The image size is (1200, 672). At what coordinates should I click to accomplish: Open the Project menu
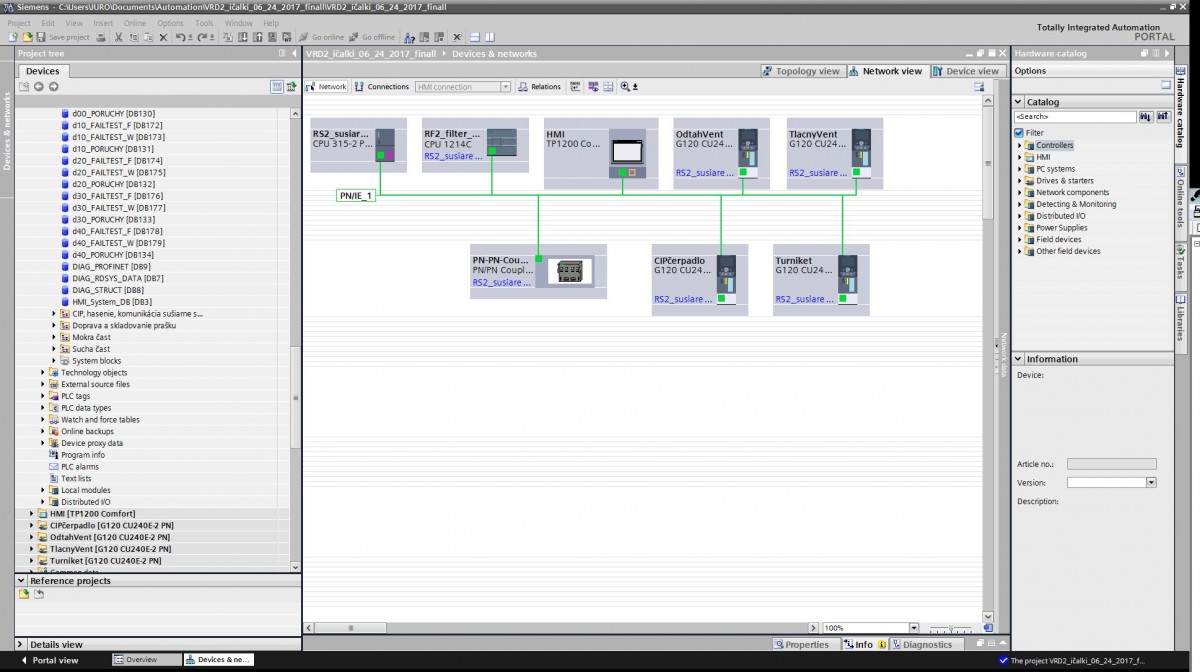click(x=19, y=23)
